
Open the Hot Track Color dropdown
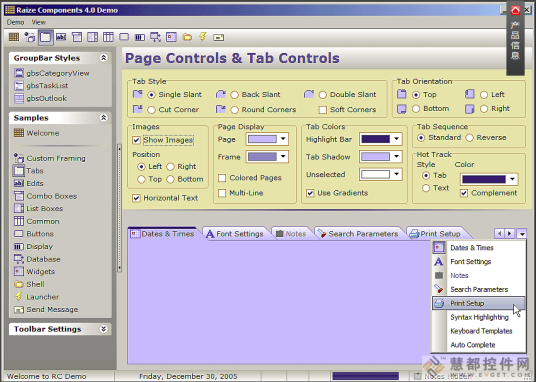[512, 179]
